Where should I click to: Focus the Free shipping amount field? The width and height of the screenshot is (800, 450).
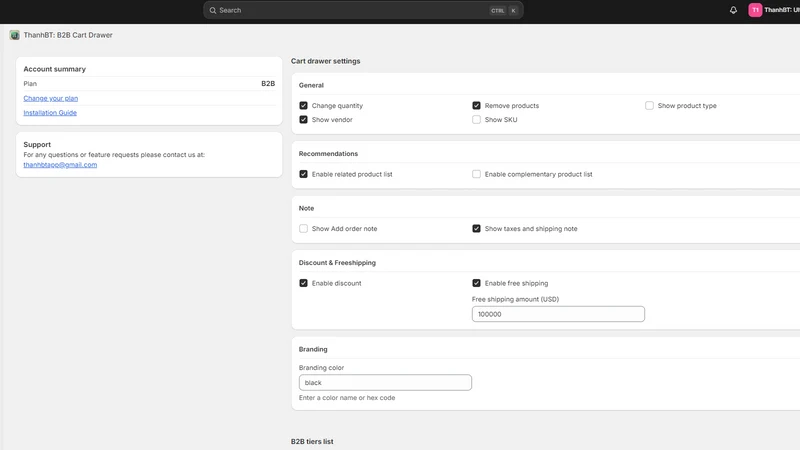[558, 314]
